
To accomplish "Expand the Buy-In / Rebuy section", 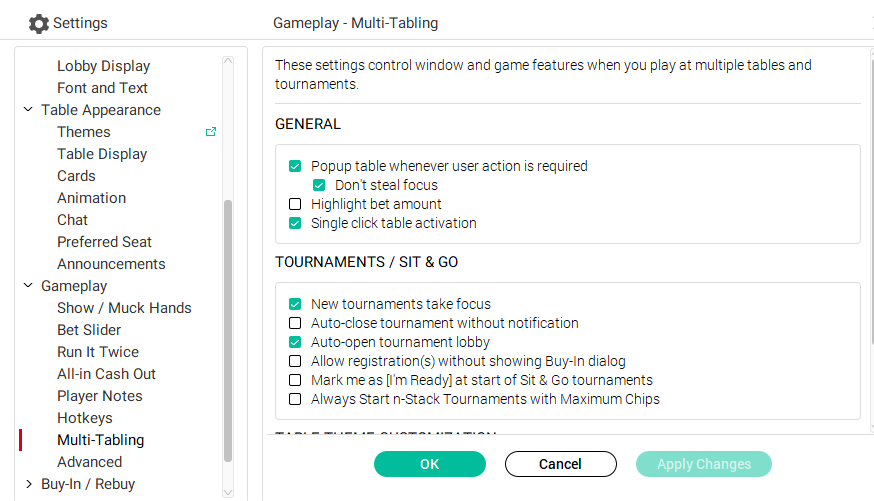I will tap(28, 484).
